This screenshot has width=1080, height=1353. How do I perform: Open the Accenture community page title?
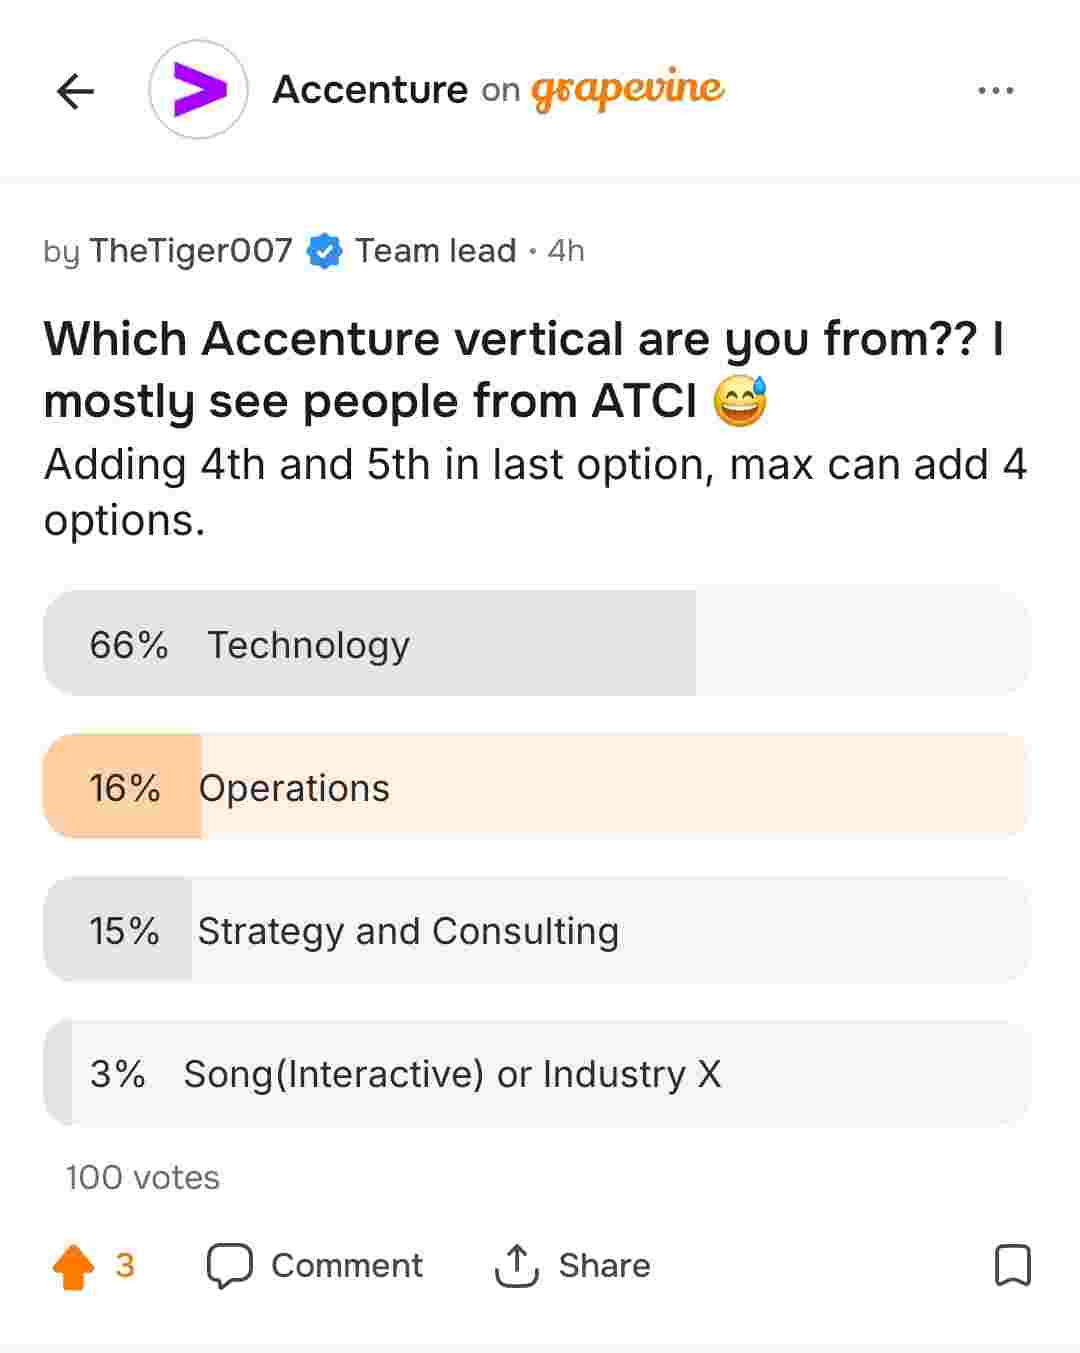(370, 90)
